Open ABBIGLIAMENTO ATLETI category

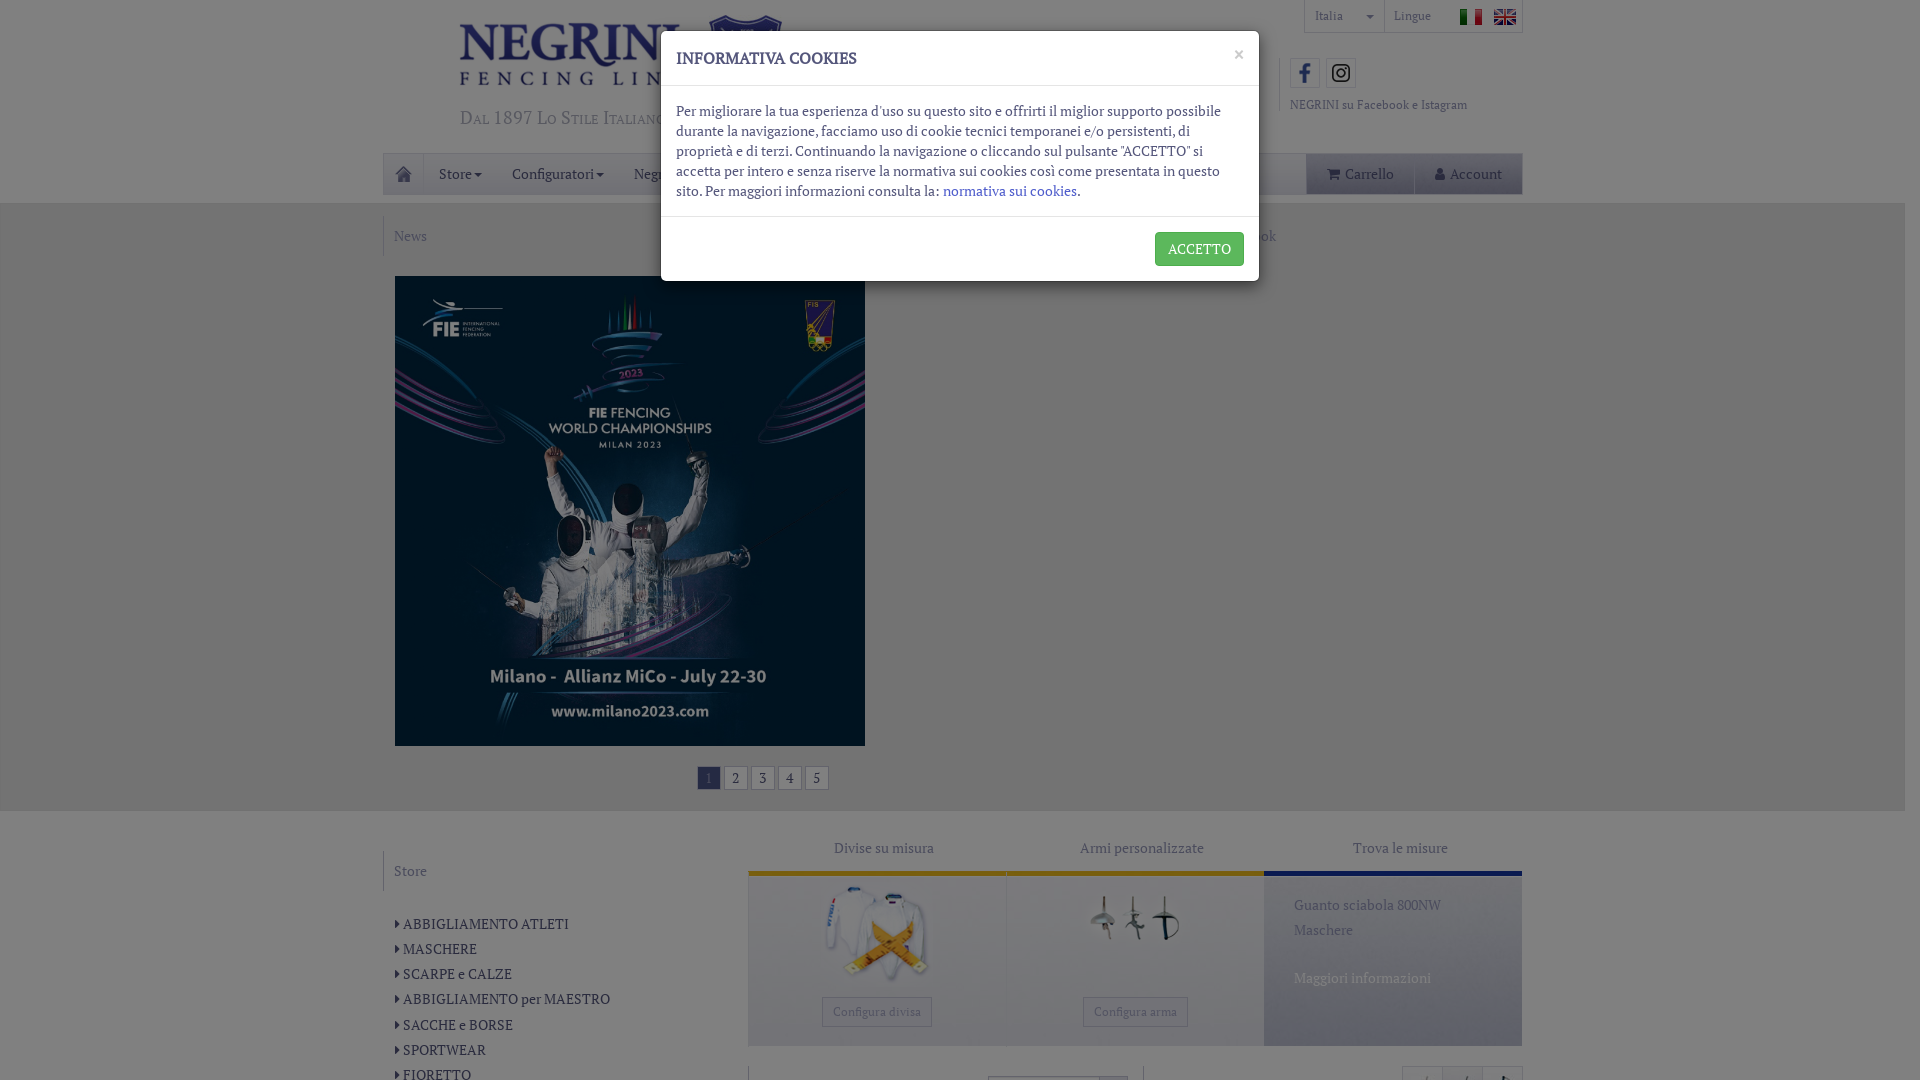coord(485,924)
